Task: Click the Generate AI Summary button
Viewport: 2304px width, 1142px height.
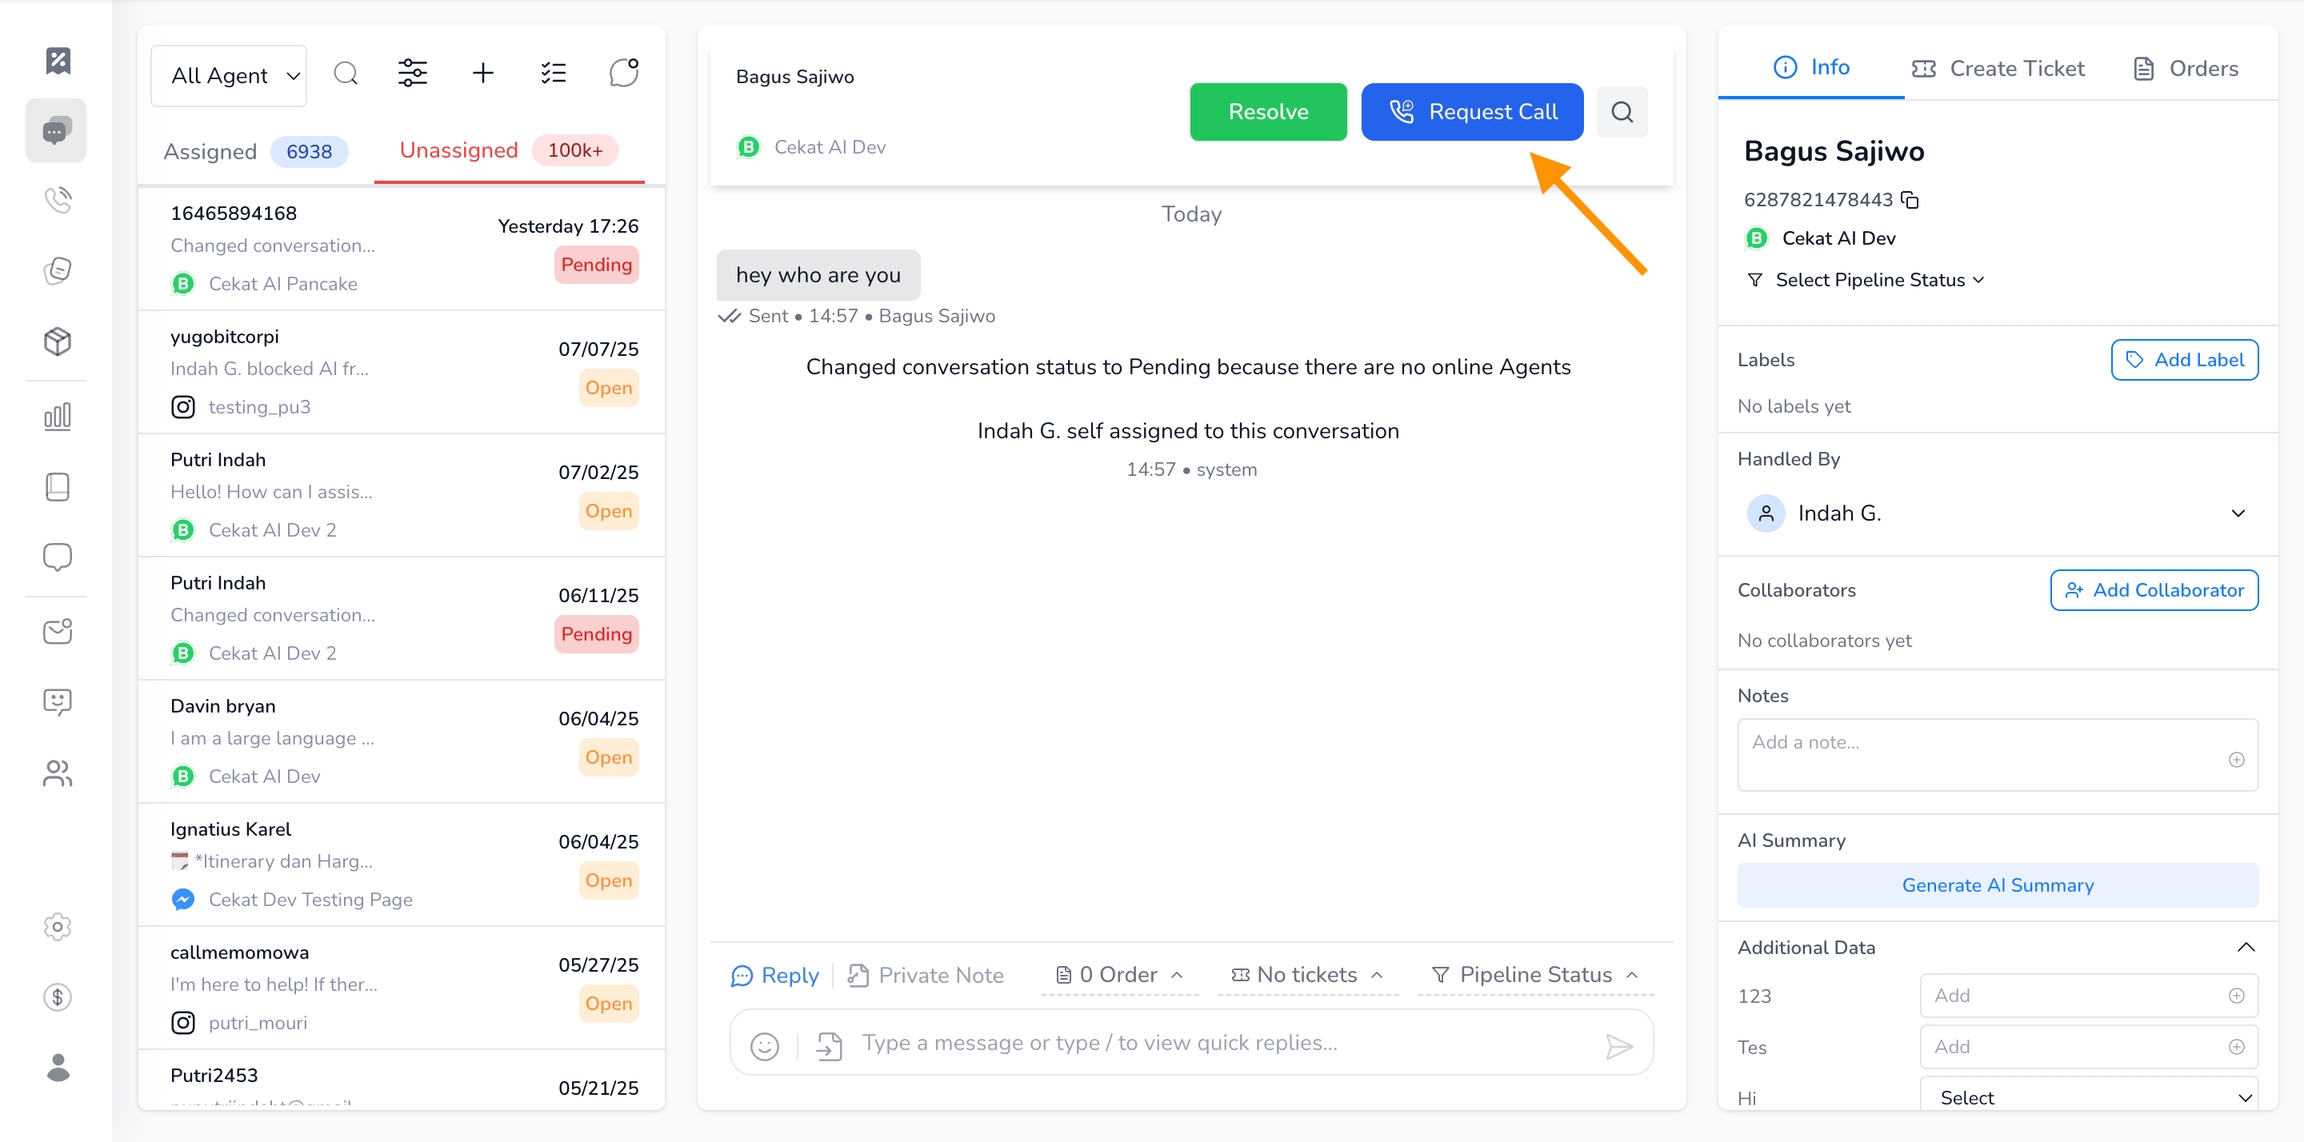Action: 1997,885
